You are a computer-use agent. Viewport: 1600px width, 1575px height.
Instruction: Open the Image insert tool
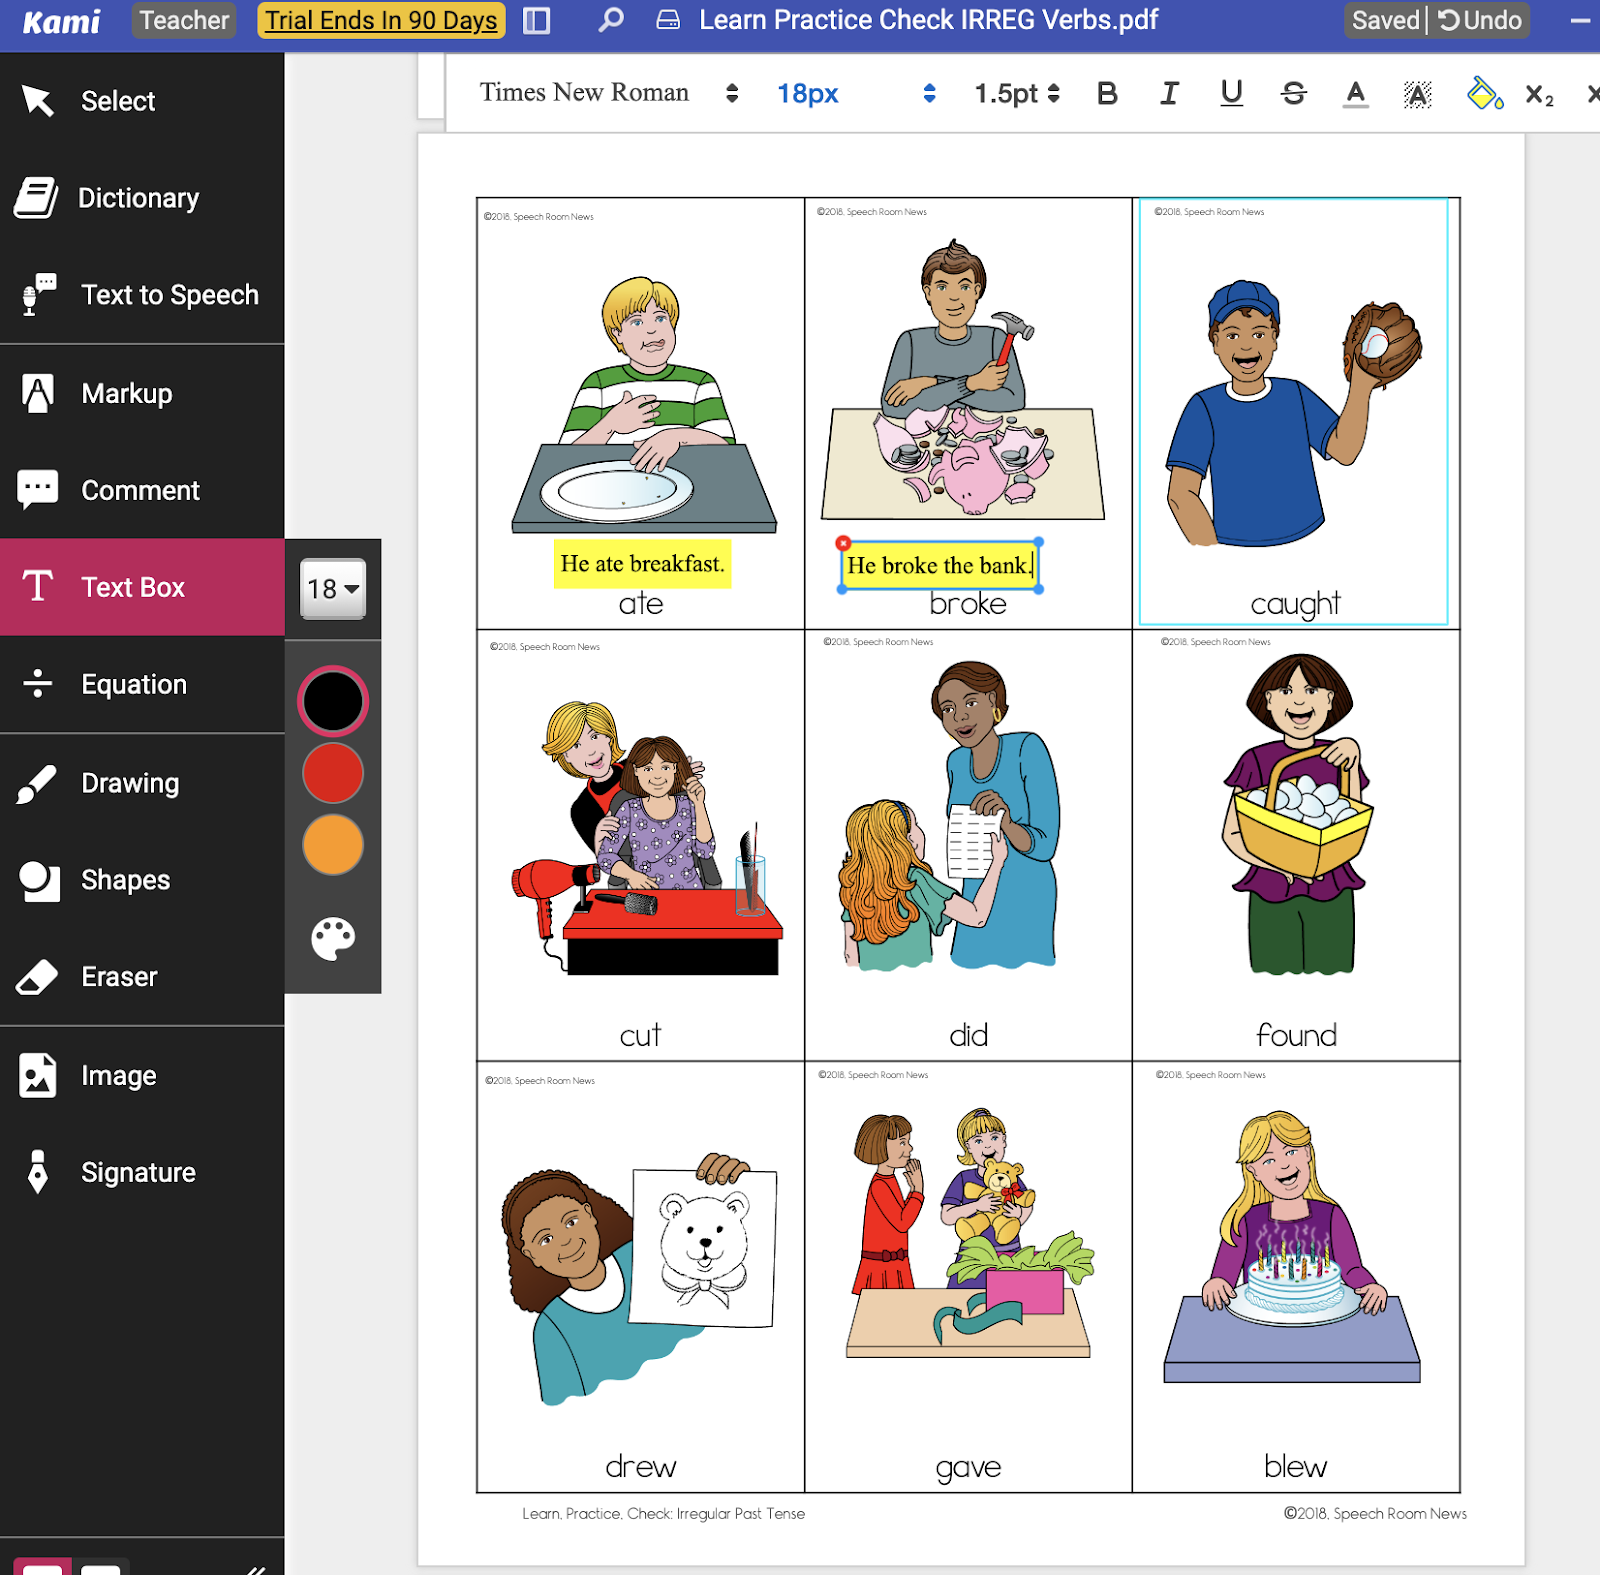pyautogui.click(x=142, y=1075)
